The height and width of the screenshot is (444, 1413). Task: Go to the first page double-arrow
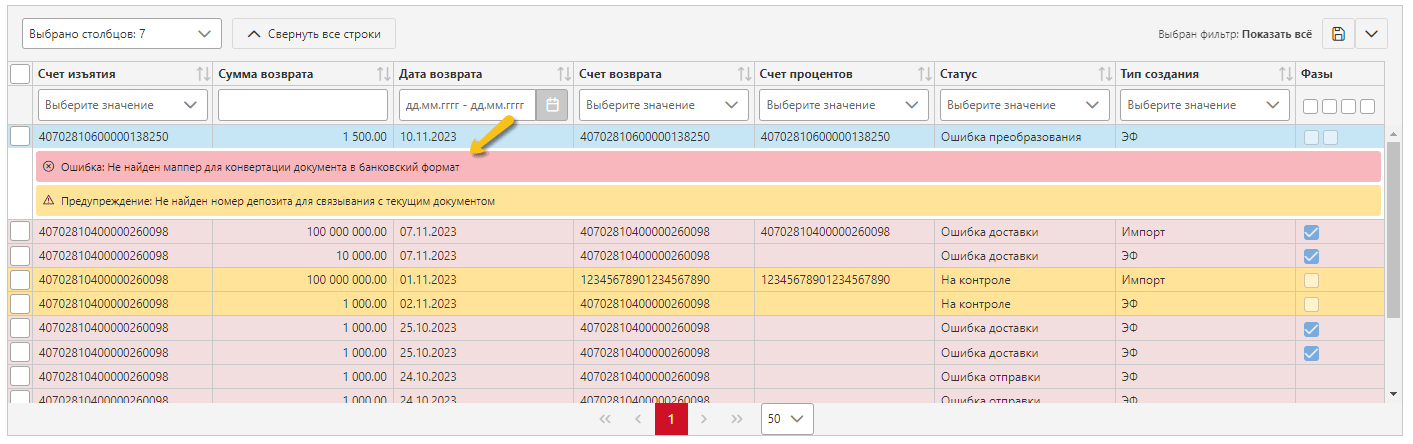[604, 419]
